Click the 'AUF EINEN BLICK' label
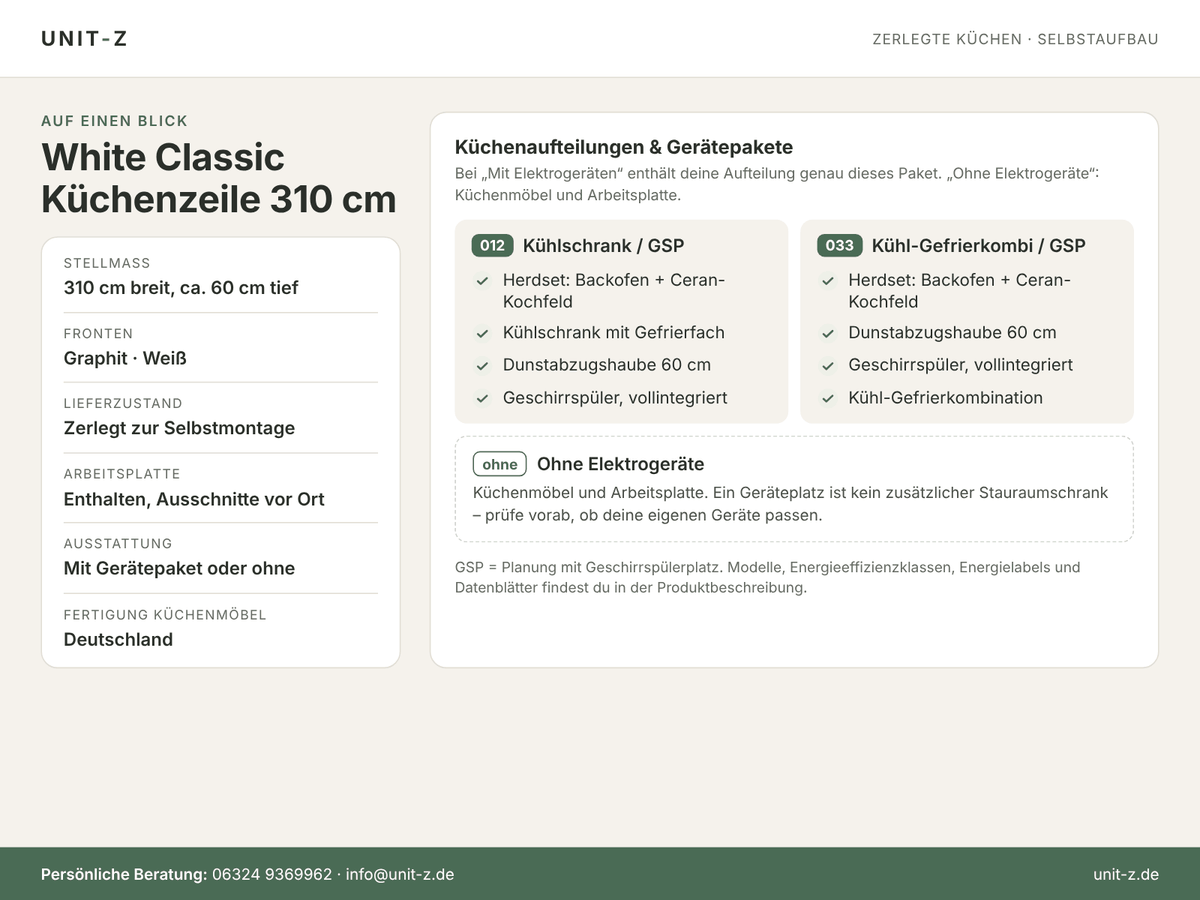The width and height of the screenshot is (1200, 900). coord(114,121)
